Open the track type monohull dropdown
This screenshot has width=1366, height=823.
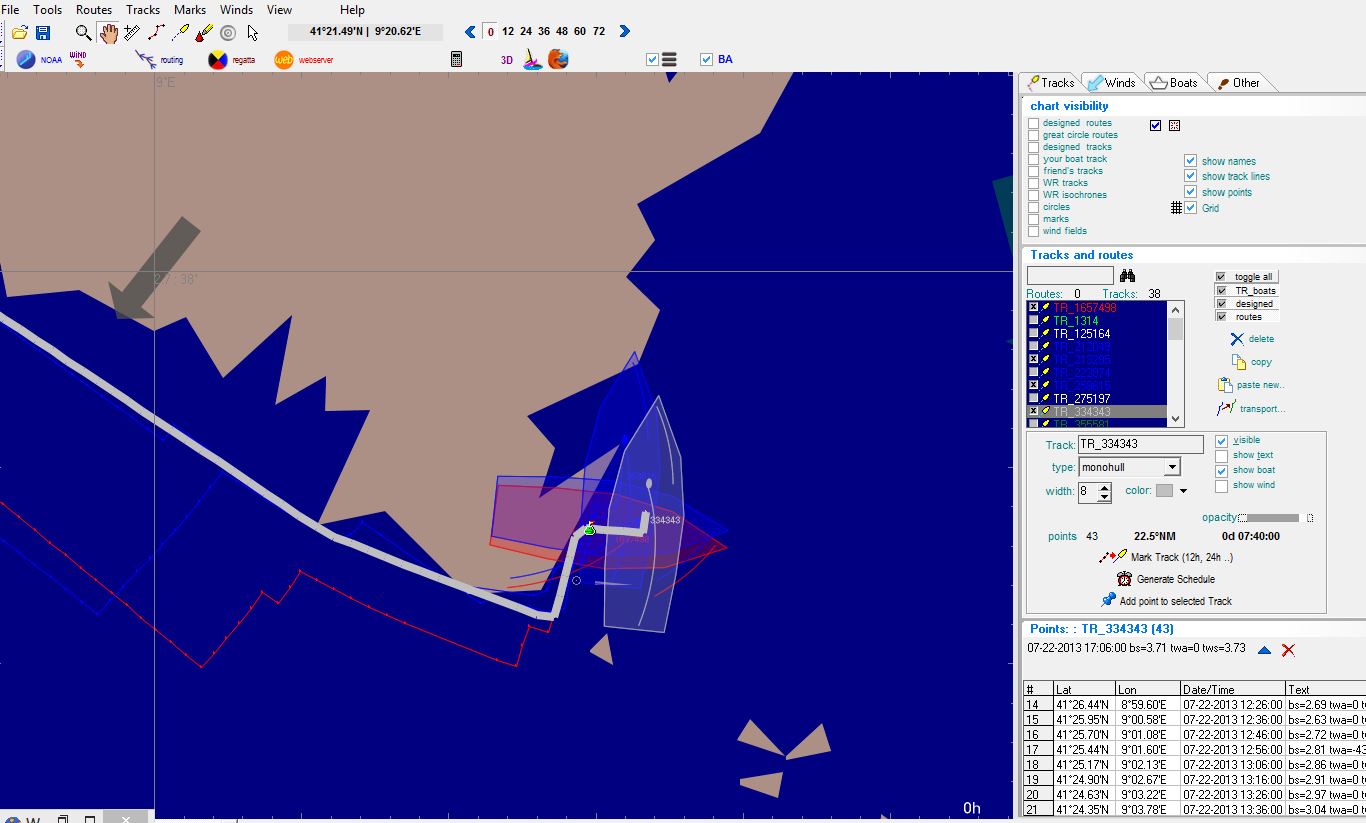click(1171, 467)
